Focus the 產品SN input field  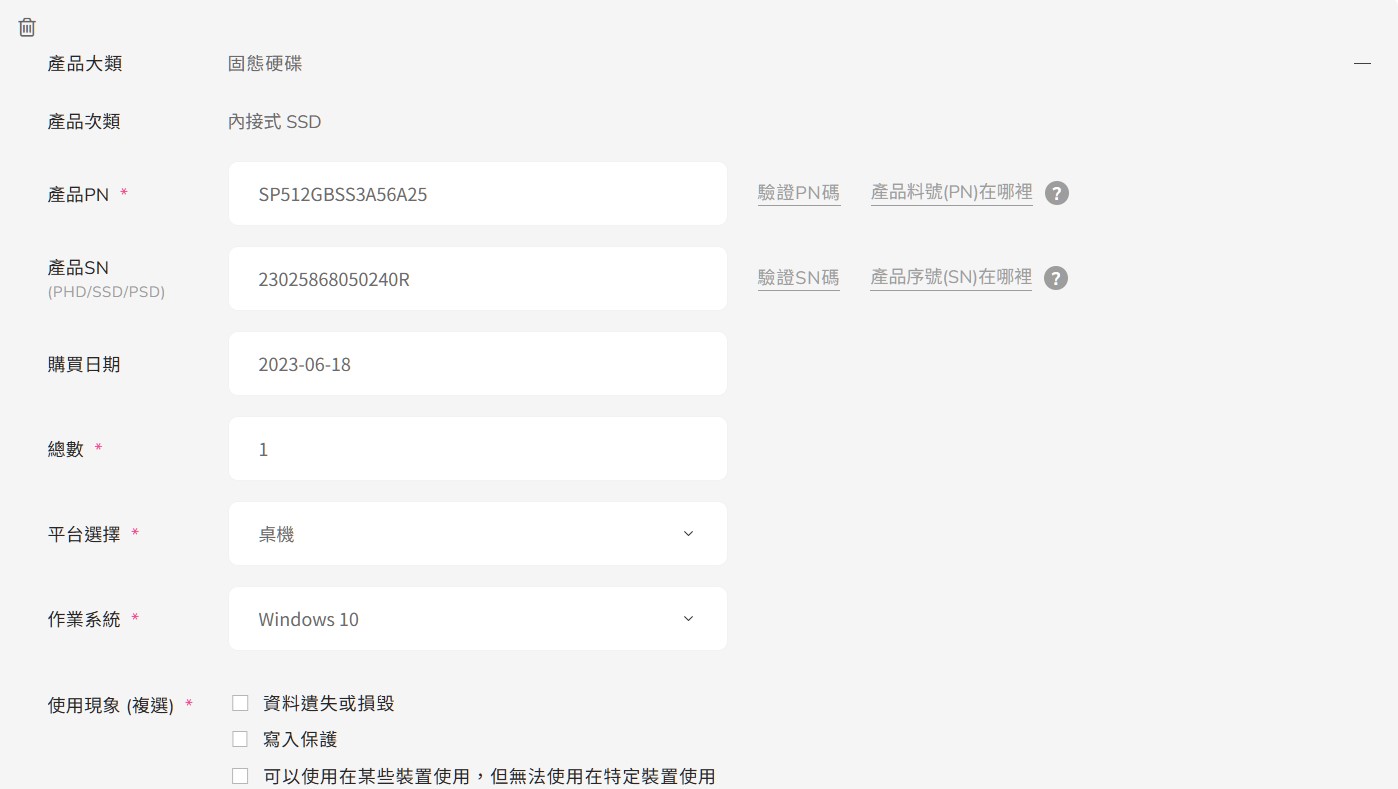coord(477,279)
